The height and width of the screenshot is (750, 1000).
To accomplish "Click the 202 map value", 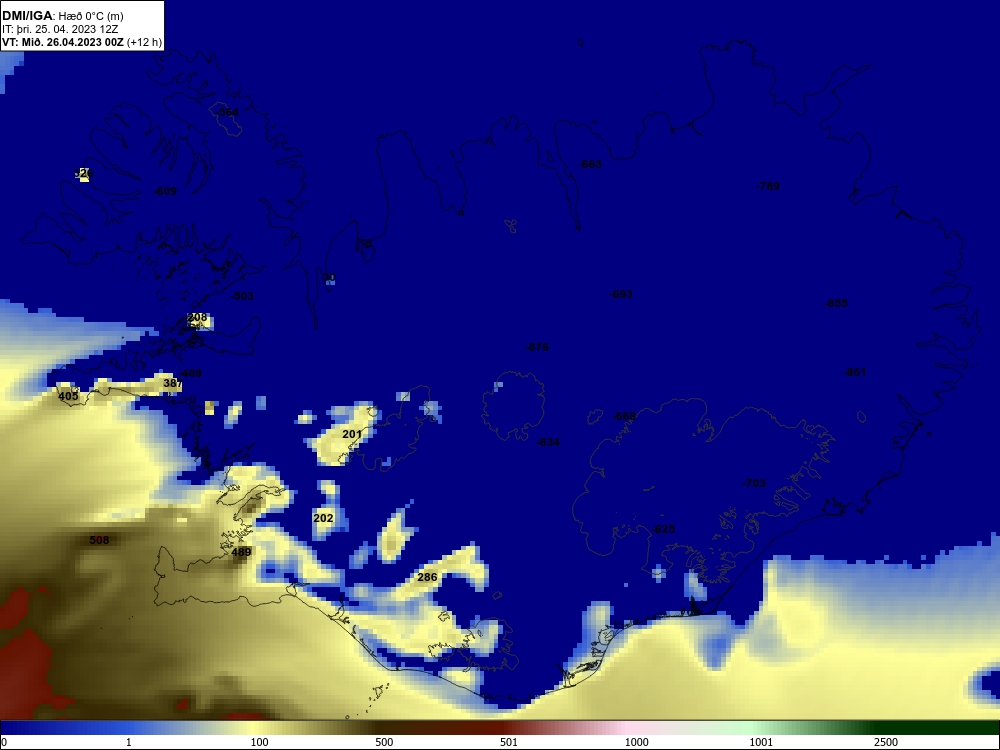I will [323, 518].
